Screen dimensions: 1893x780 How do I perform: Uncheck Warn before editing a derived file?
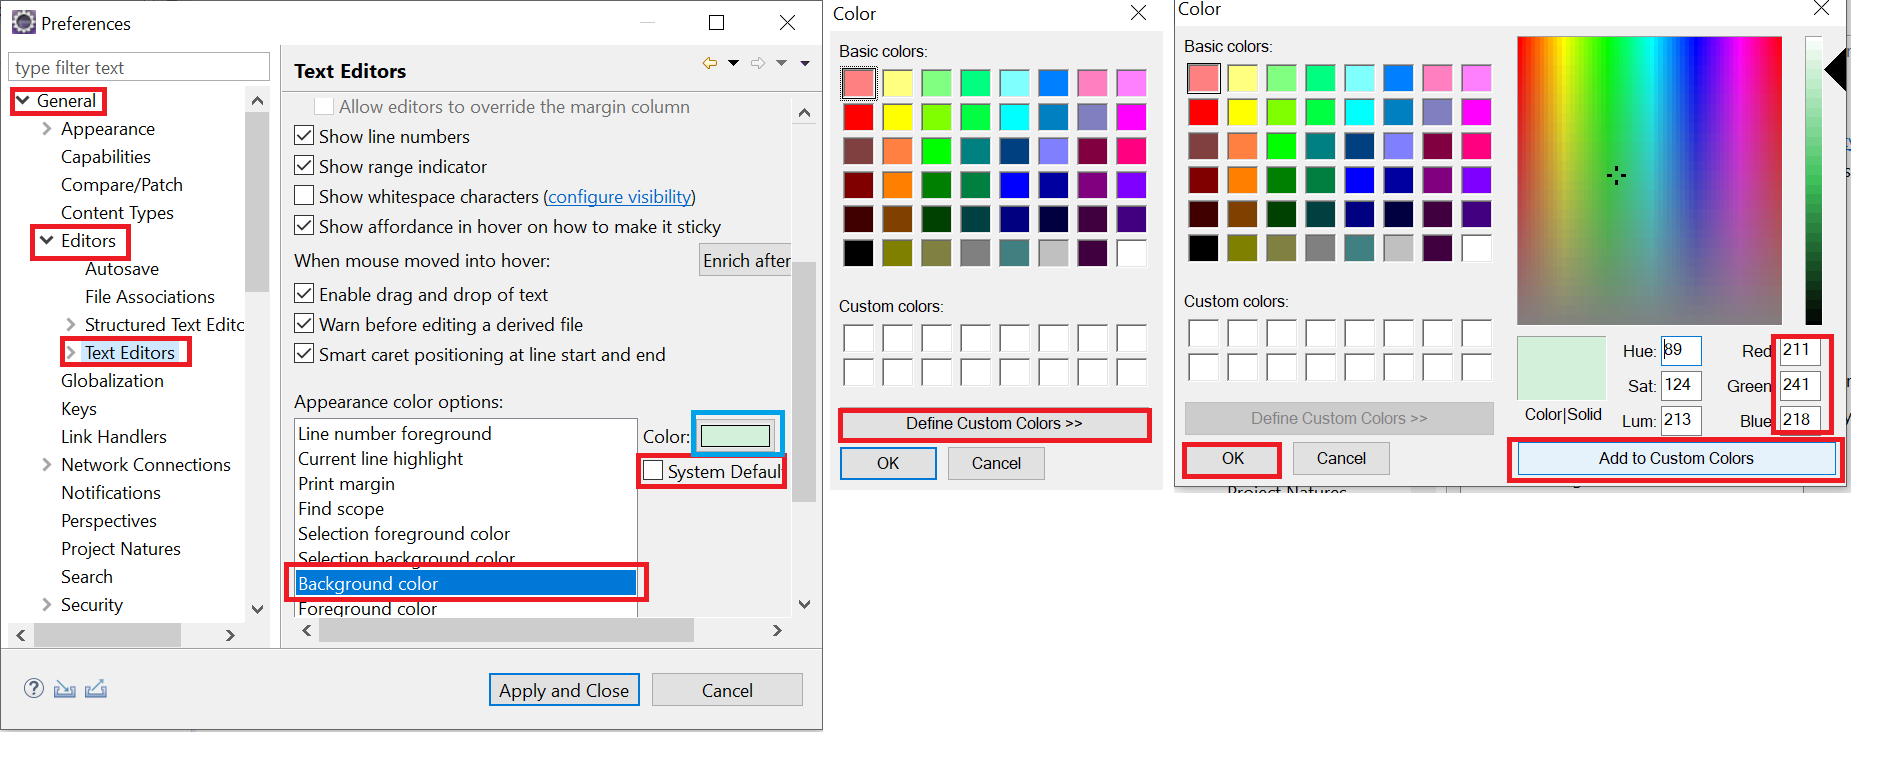304,323
